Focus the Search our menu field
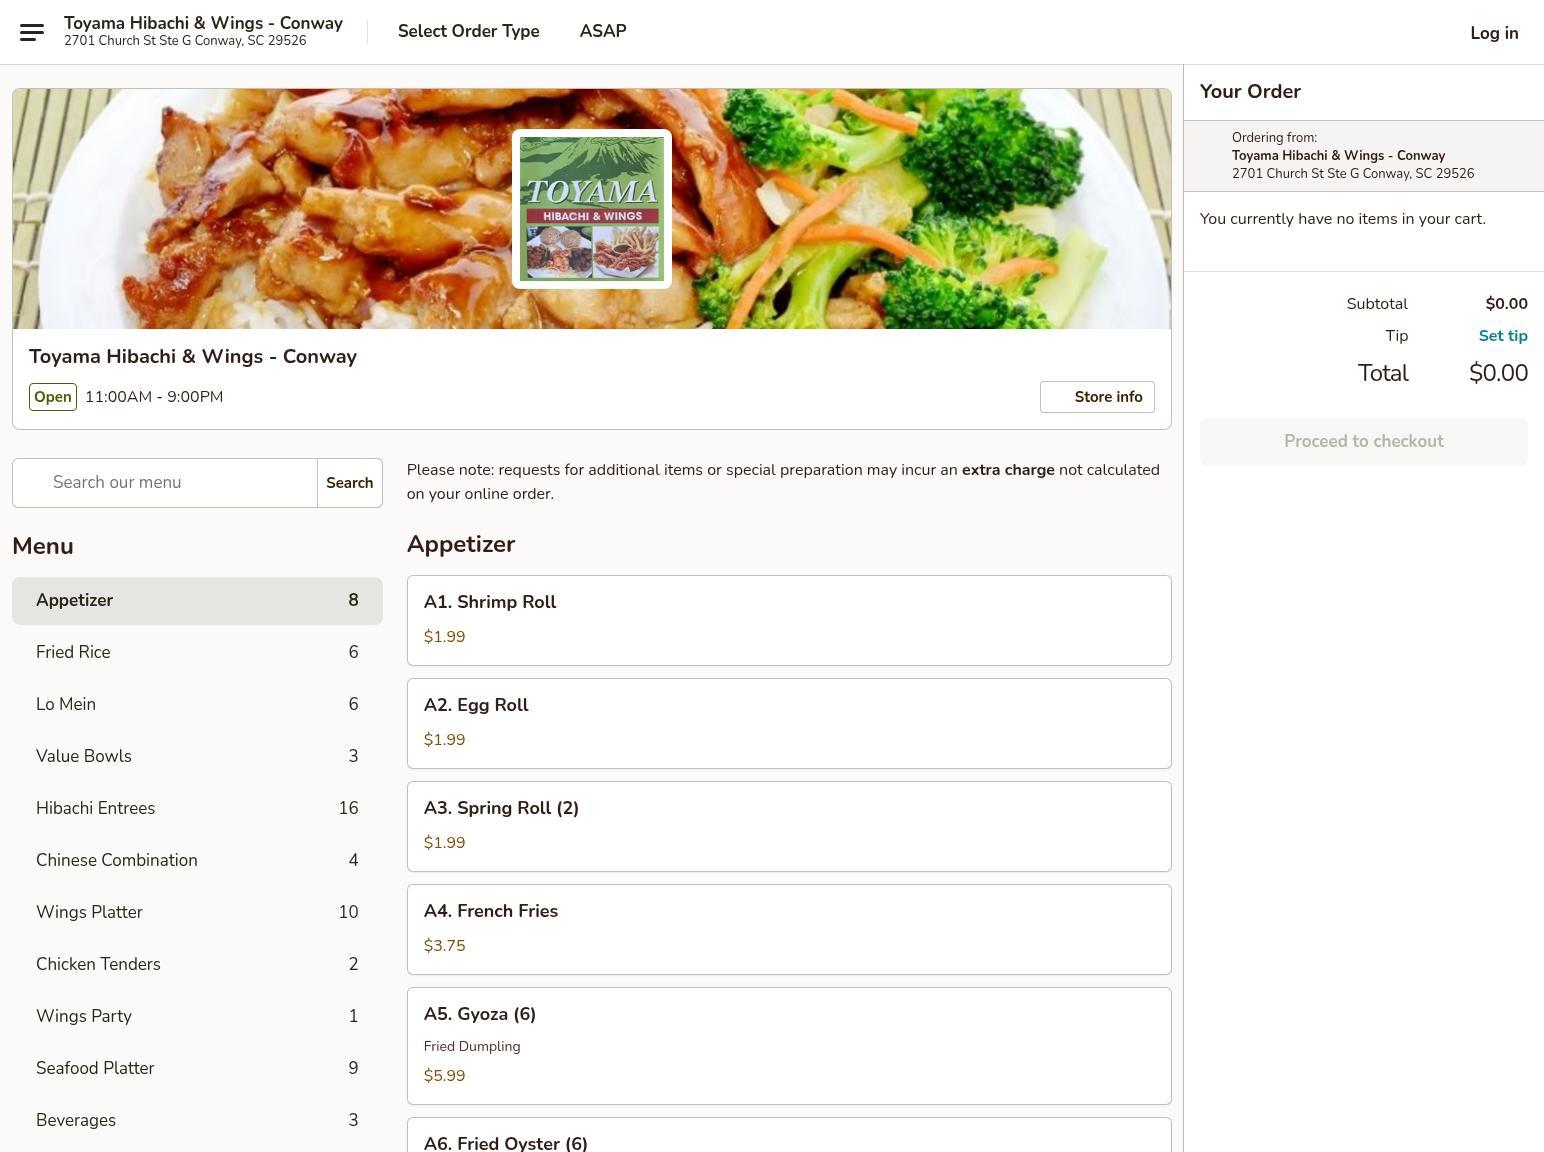The height and width of the screenshot is (1152, 1544). point(165,483)
